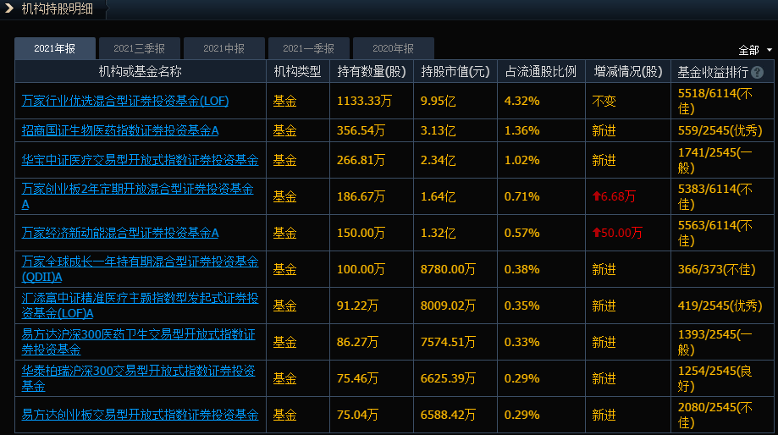778x435 pixels.
Task: Select the 559/2545(优秀) ranking cell
Action: [x=720, y=130]
